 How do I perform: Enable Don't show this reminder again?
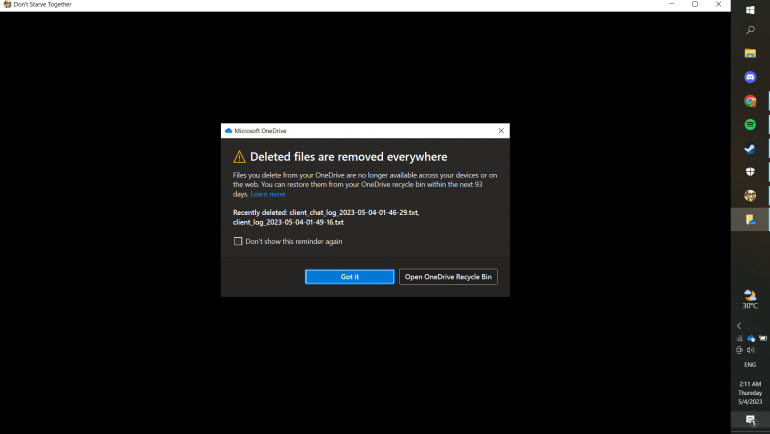(x=238, y=241)
